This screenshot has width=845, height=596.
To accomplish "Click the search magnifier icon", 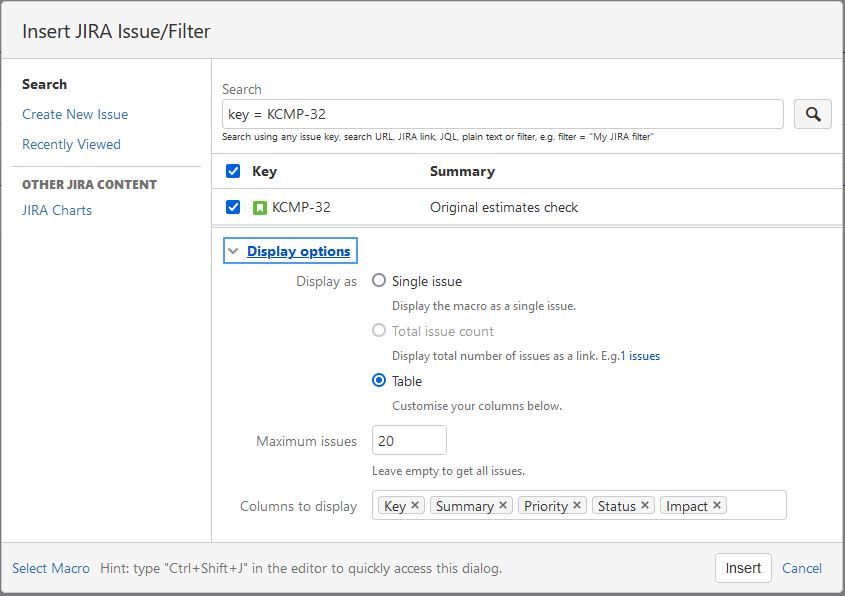I will (x=812, y=113).
